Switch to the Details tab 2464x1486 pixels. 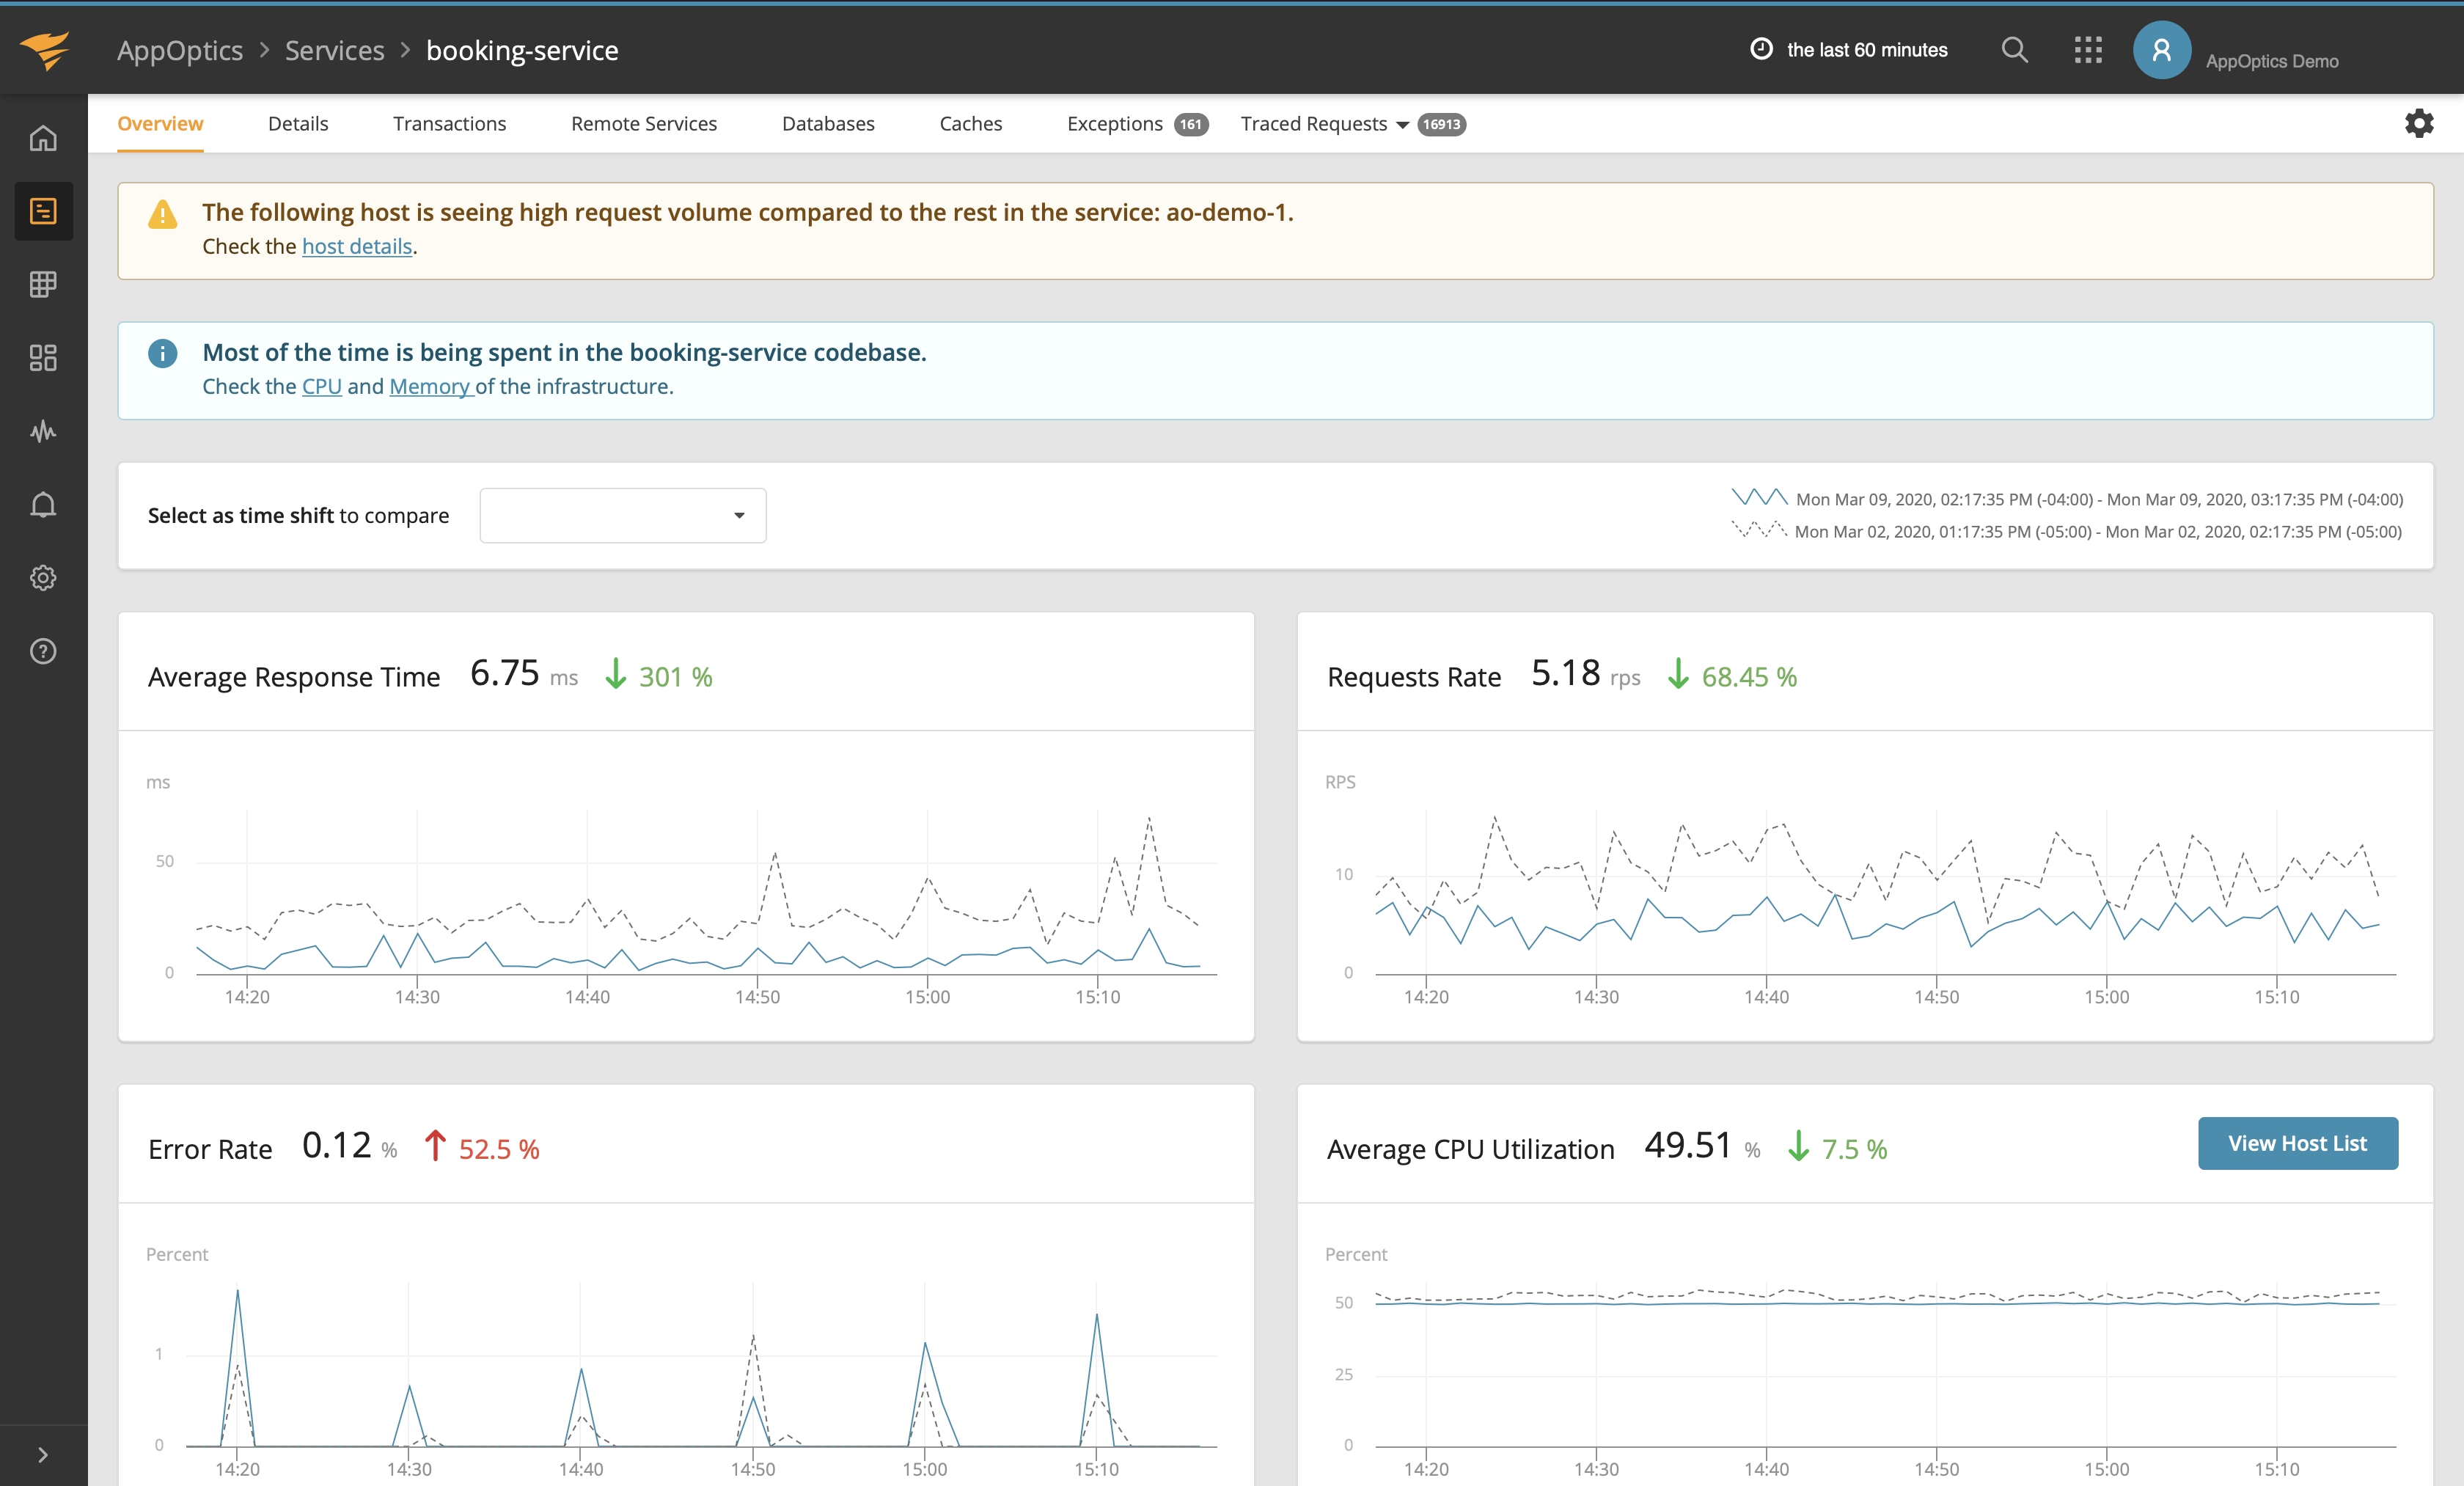click(298, 123)
